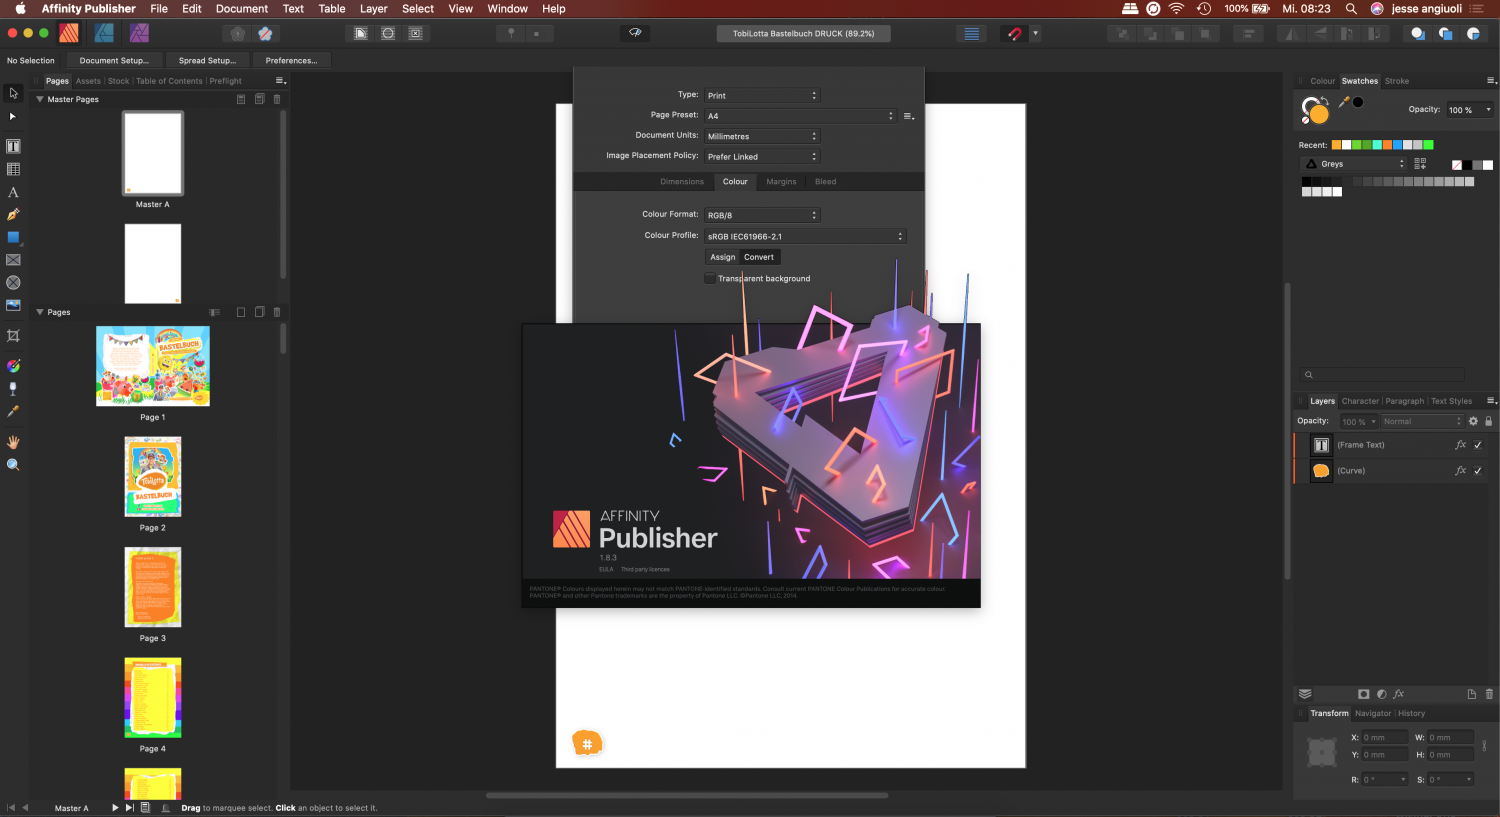
Task: Switch to Affinity Publisher persona
Action: [x=69, y=33]
